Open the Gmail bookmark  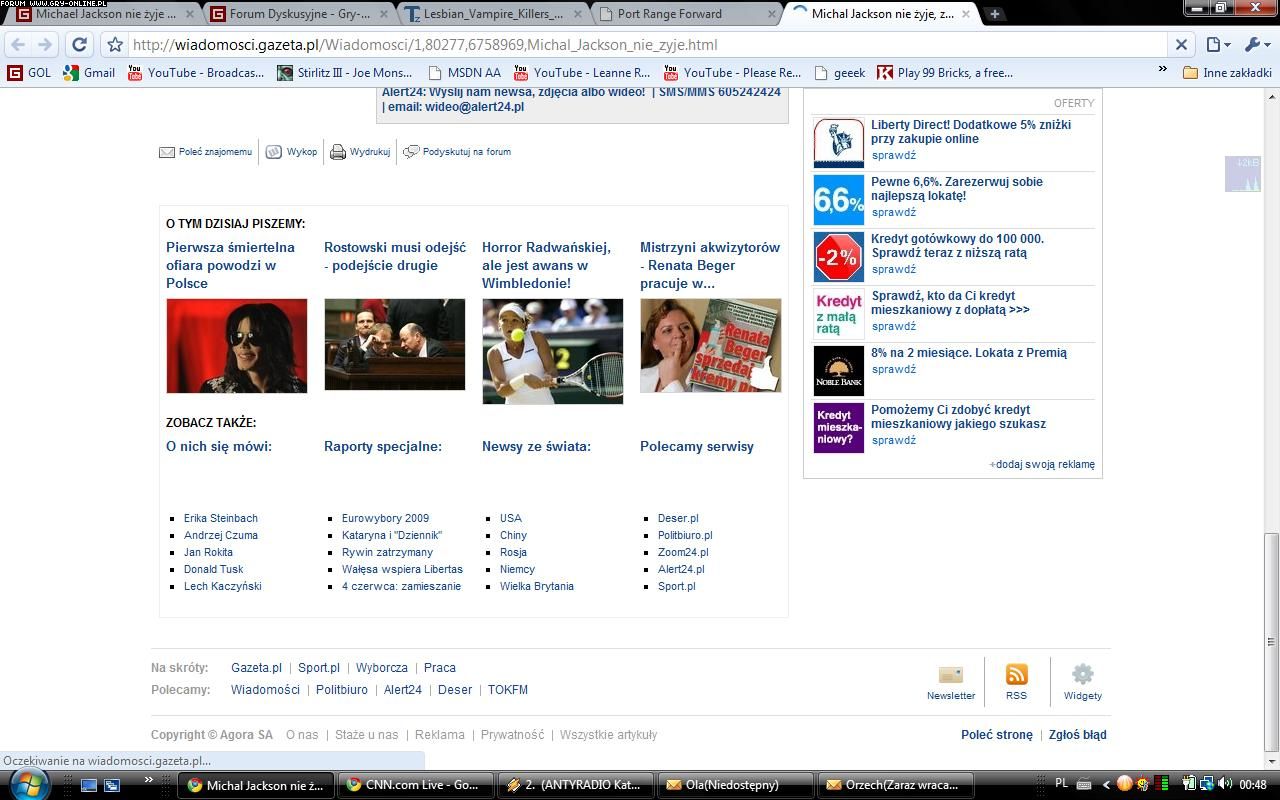89,73
